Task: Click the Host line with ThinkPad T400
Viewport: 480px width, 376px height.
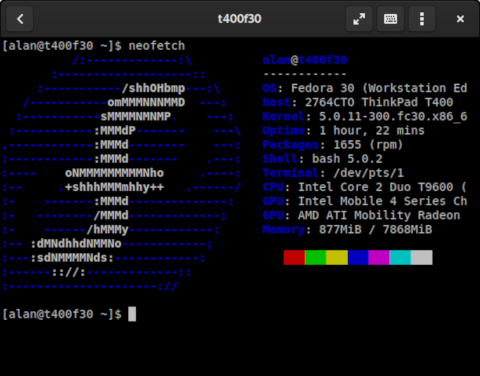Action: point(358,102)
